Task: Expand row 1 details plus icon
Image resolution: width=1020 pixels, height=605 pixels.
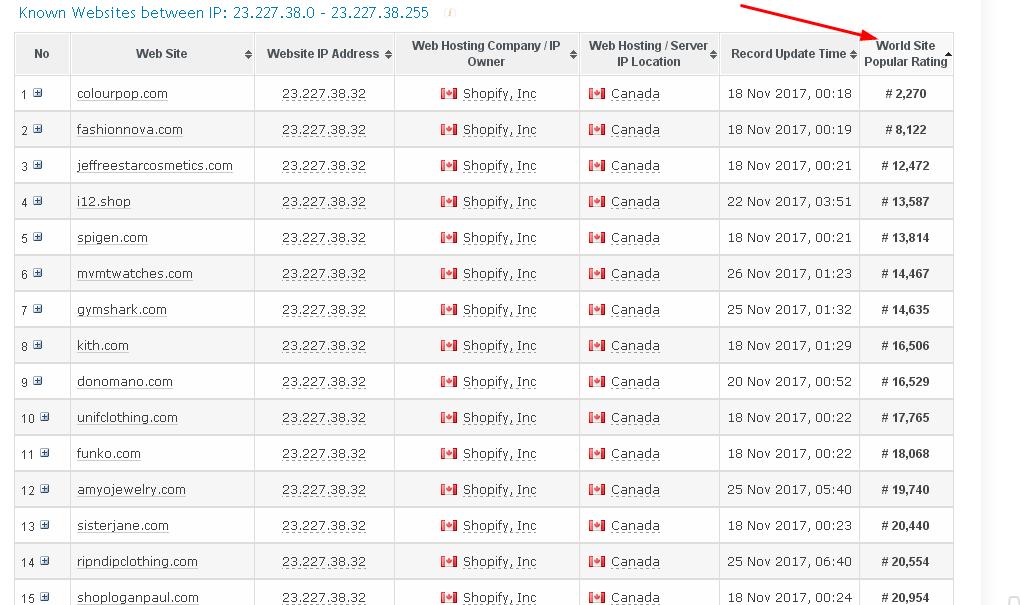Action: pos(38,93)
